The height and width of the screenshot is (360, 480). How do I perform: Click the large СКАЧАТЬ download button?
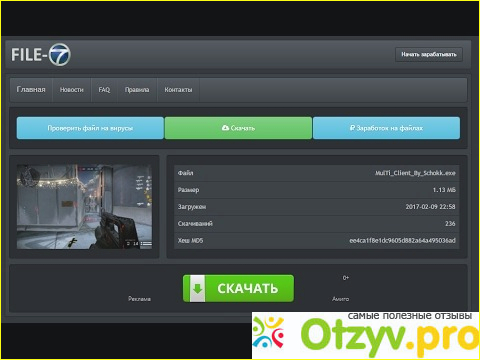(x=238, y=288)
